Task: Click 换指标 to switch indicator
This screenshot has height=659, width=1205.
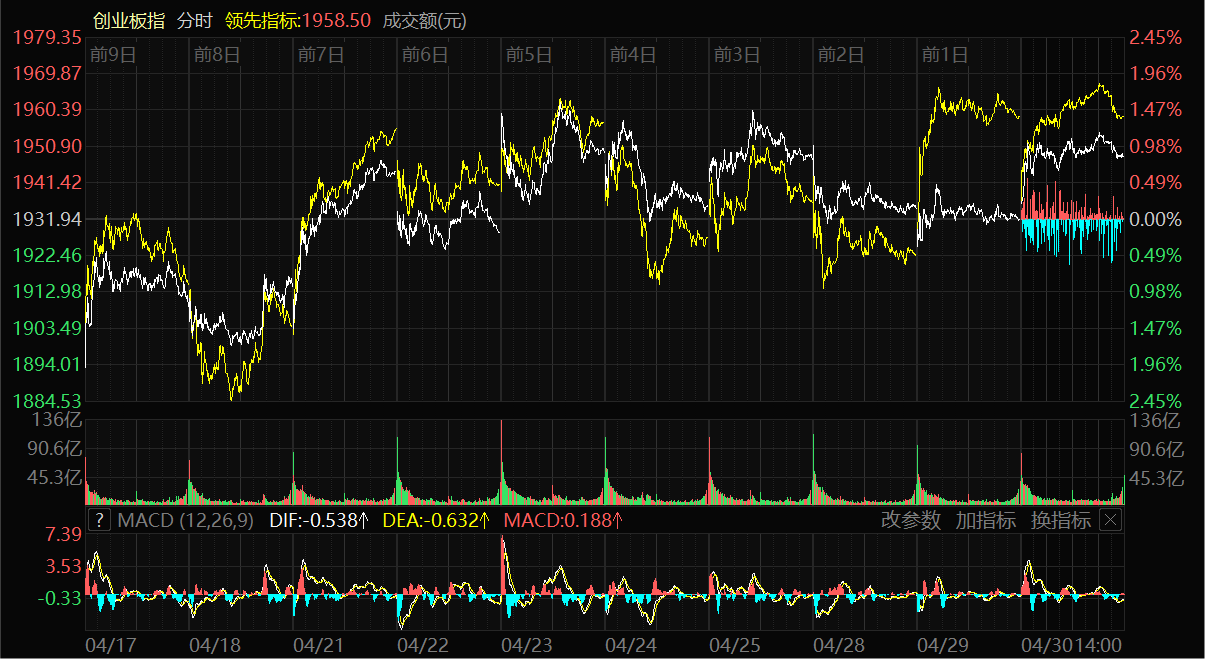Action: [x=1061, y=520]
